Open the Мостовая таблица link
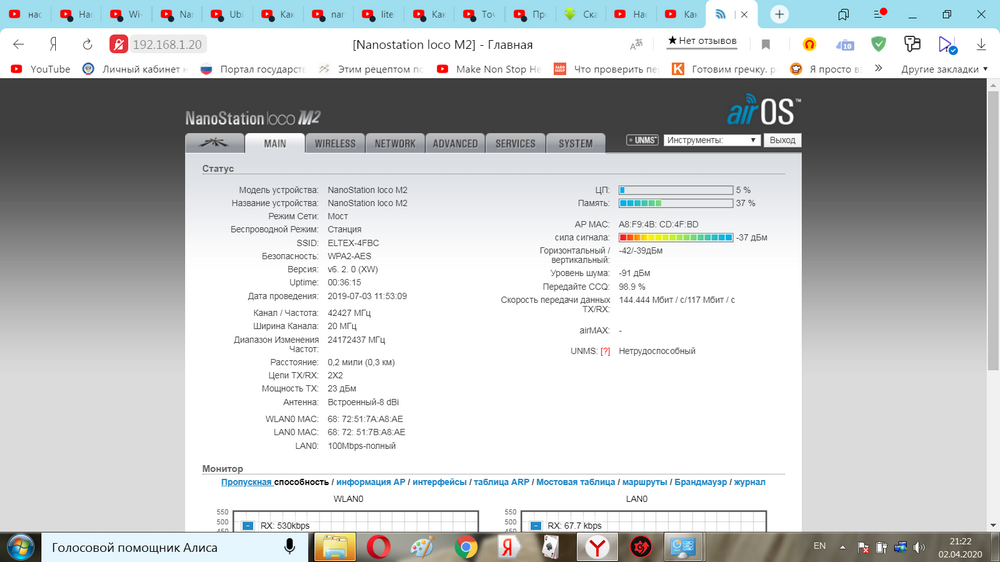The width and height of the screenshot is (1000, 562). (575, 482)
